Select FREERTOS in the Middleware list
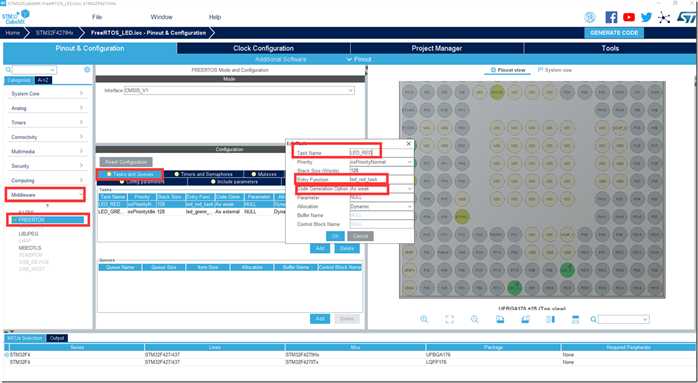The width and height of the screenshot is (698, 383). point(48,220)
